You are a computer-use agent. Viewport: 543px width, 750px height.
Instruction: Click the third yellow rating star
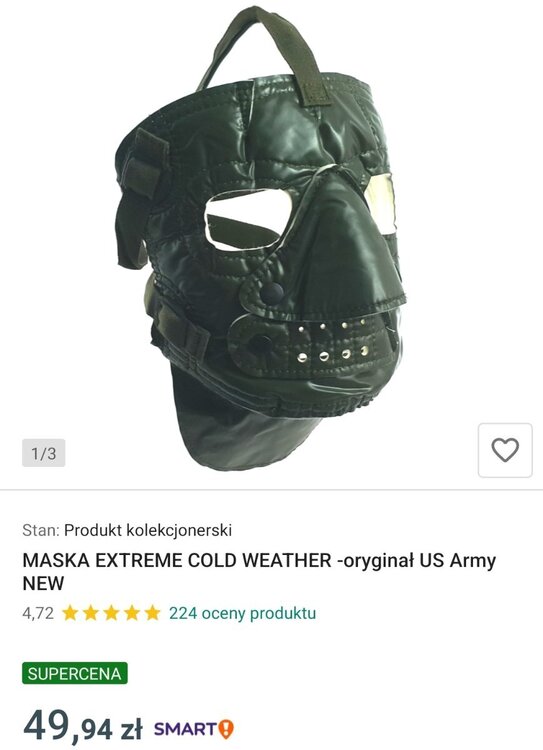click(111, 613)
